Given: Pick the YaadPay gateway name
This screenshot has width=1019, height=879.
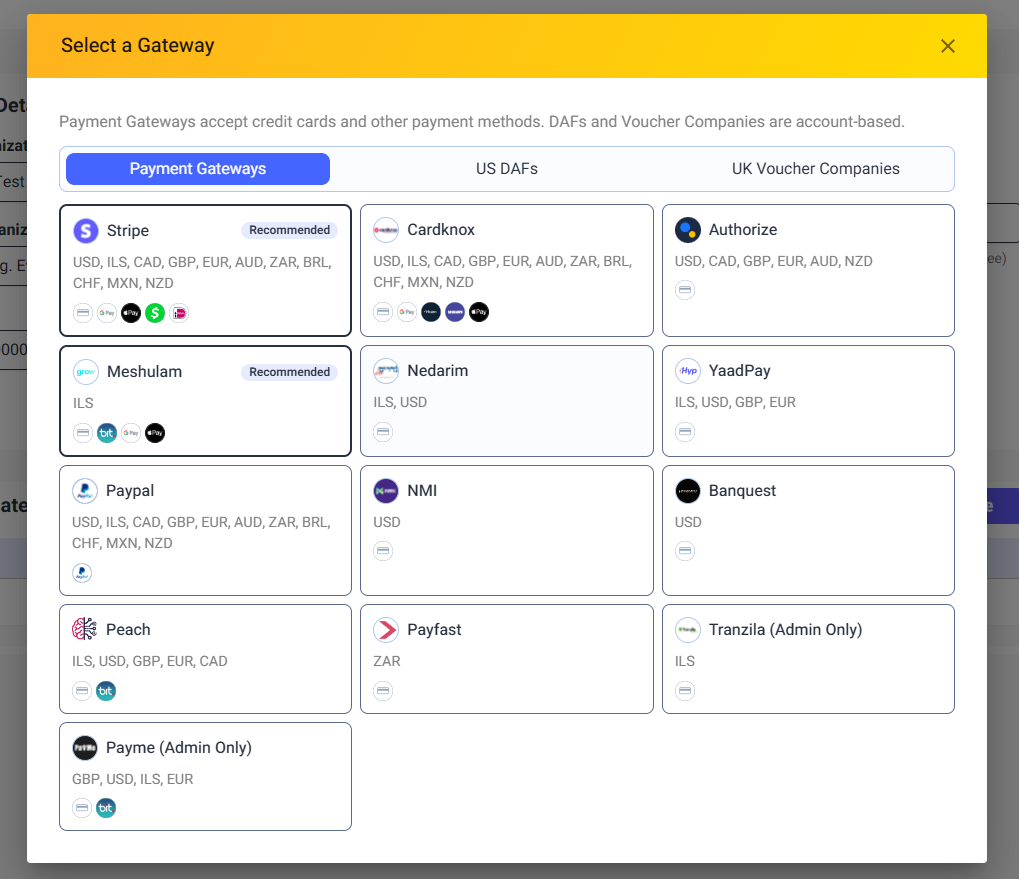Looking at the screenshot, I should pos(740,371).
